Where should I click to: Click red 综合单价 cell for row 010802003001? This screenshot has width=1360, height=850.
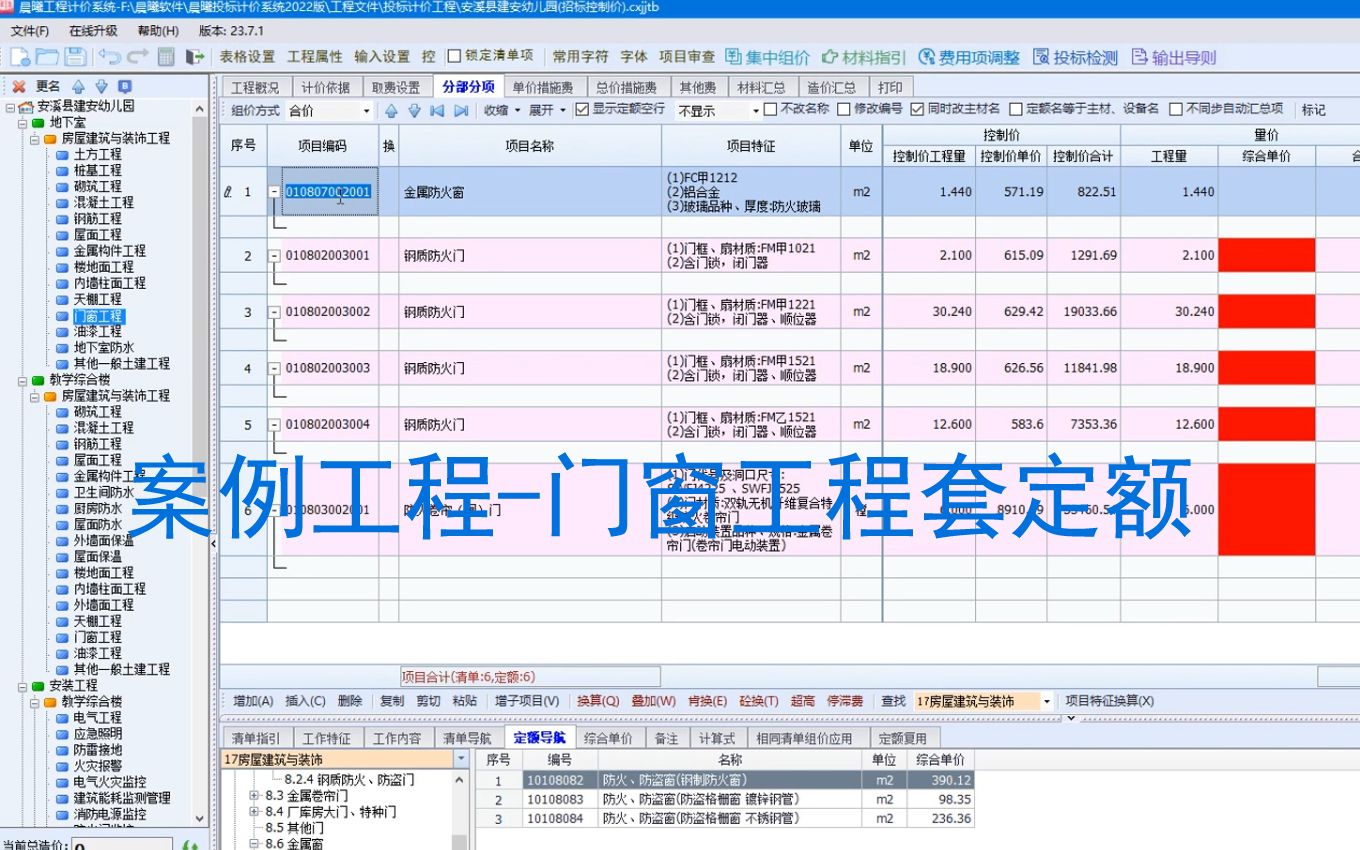1266,256
